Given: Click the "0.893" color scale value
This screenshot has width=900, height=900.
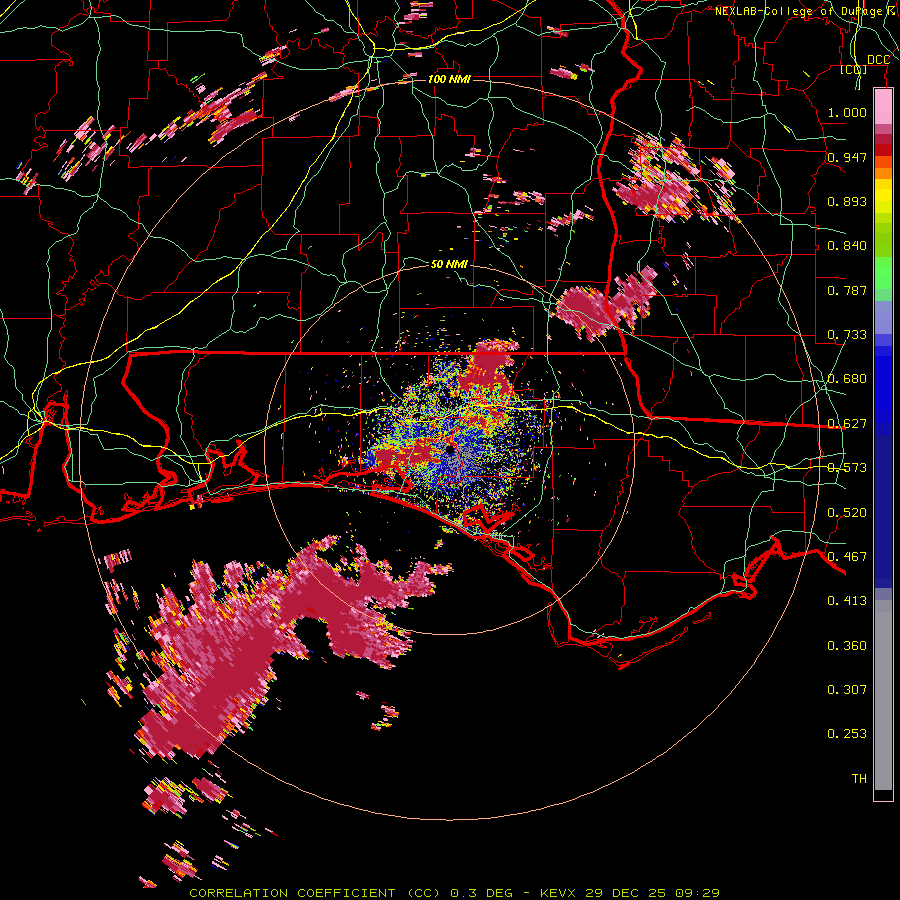Looking at the screenshot, I should tap(847, 201).
